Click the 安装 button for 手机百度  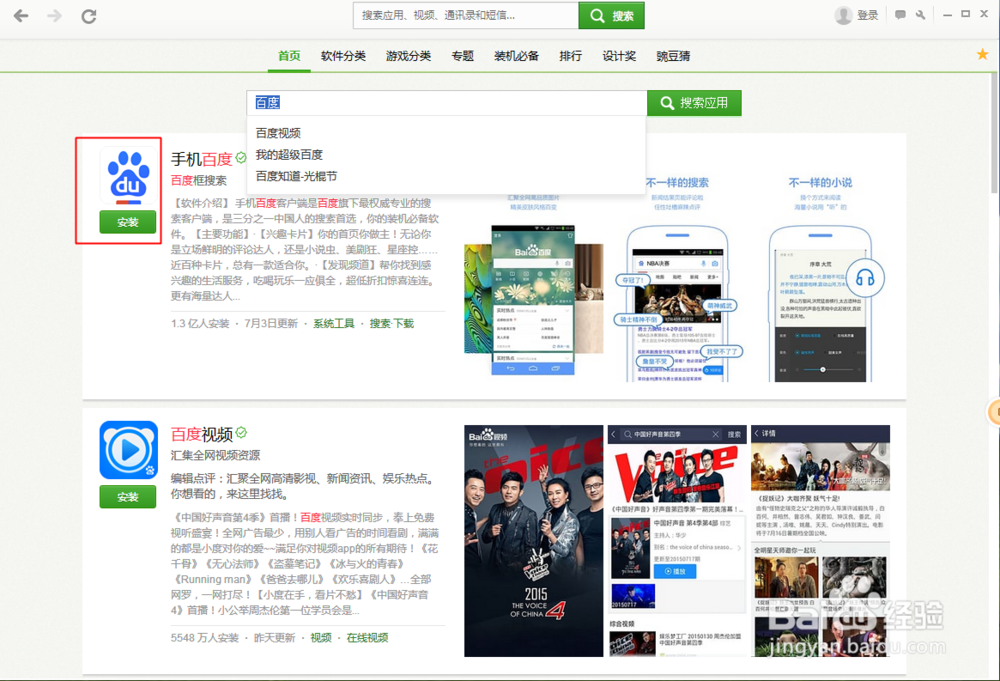coord(127,222)
